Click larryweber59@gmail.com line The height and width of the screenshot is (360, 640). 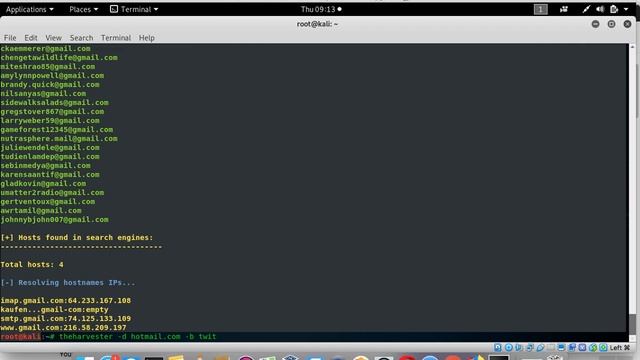[50, 120]
